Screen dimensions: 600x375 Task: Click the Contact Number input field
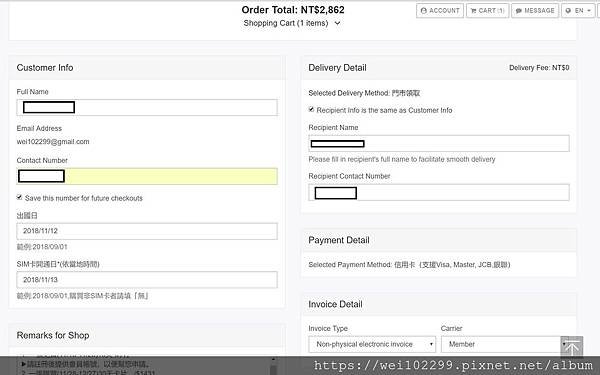click(147, 176)
